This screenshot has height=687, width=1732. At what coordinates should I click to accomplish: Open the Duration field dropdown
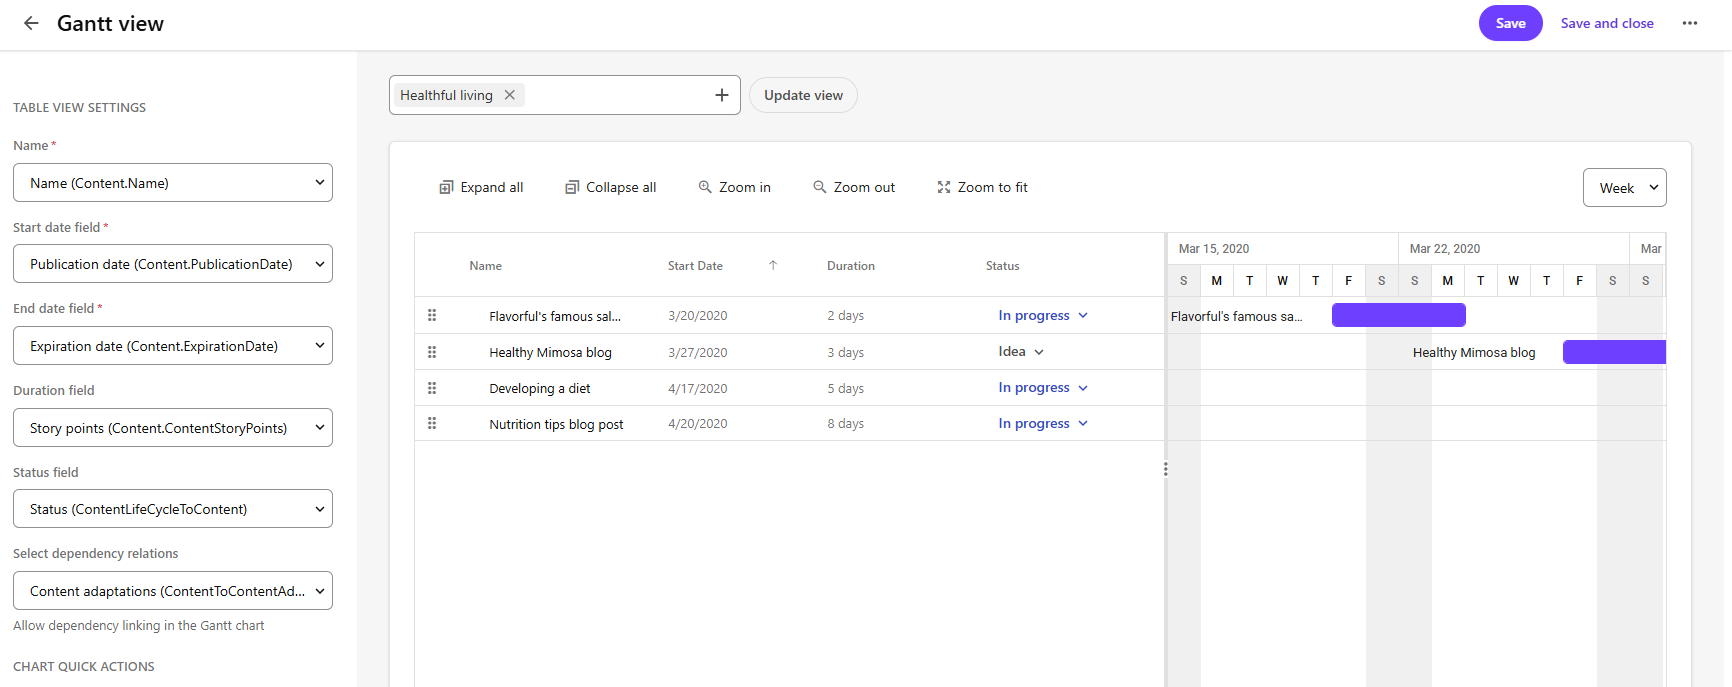point(173,428)
